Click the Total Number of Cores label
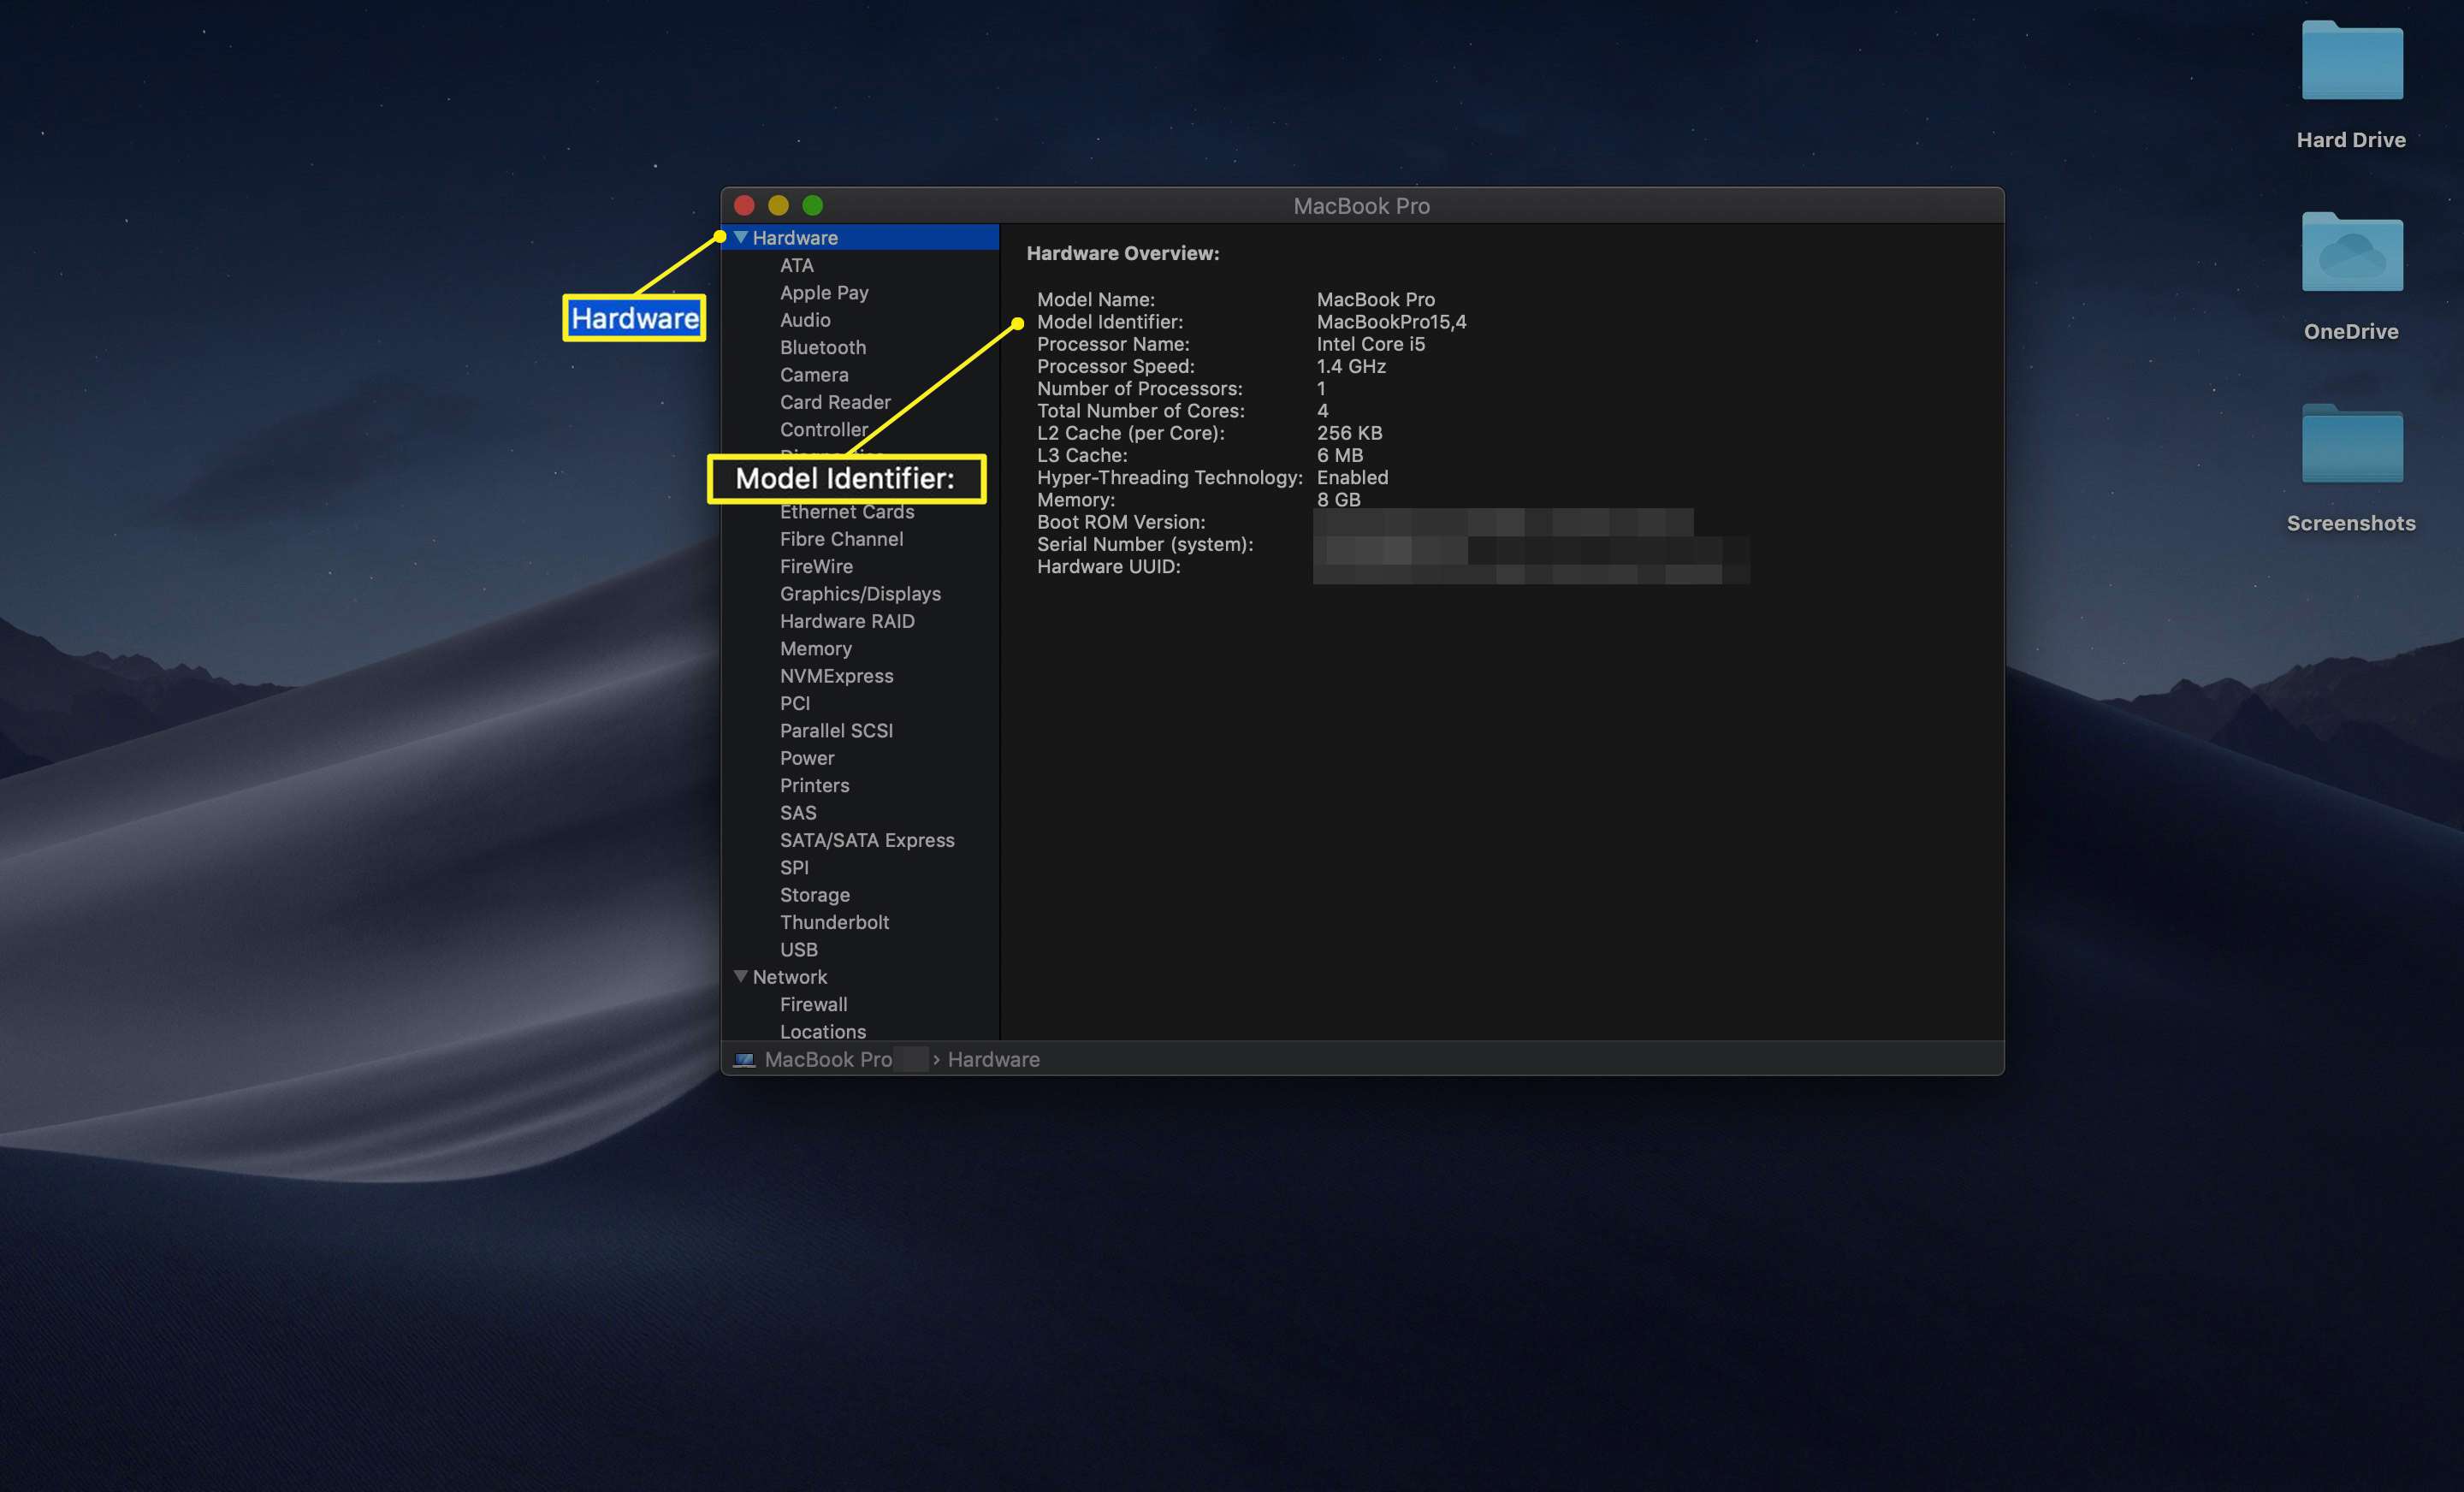The height and width of the screenshot is (1492, 2464). pyautogui.click(x=1140, y=411)
